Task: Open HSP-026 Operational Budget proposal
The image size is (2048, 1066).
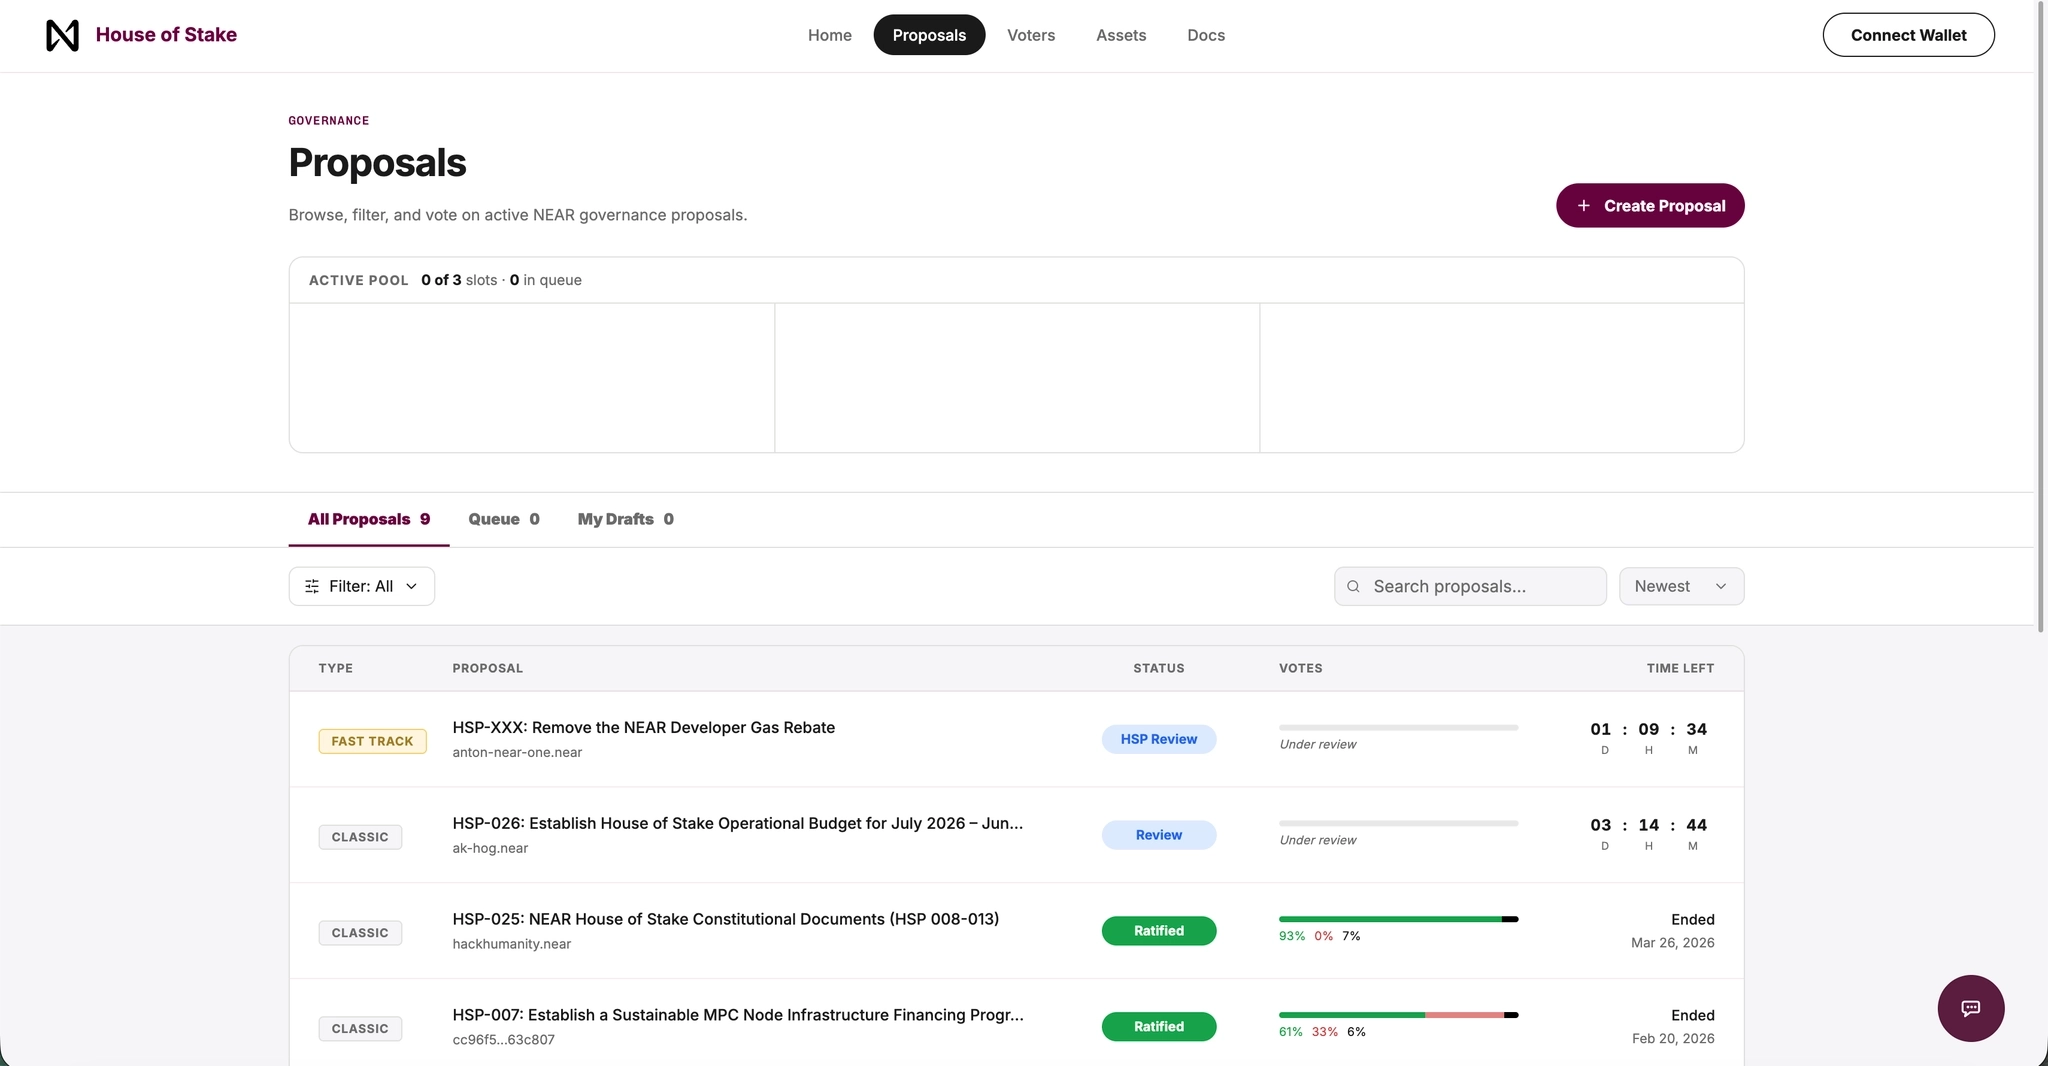Action: (x=737, y=824)
